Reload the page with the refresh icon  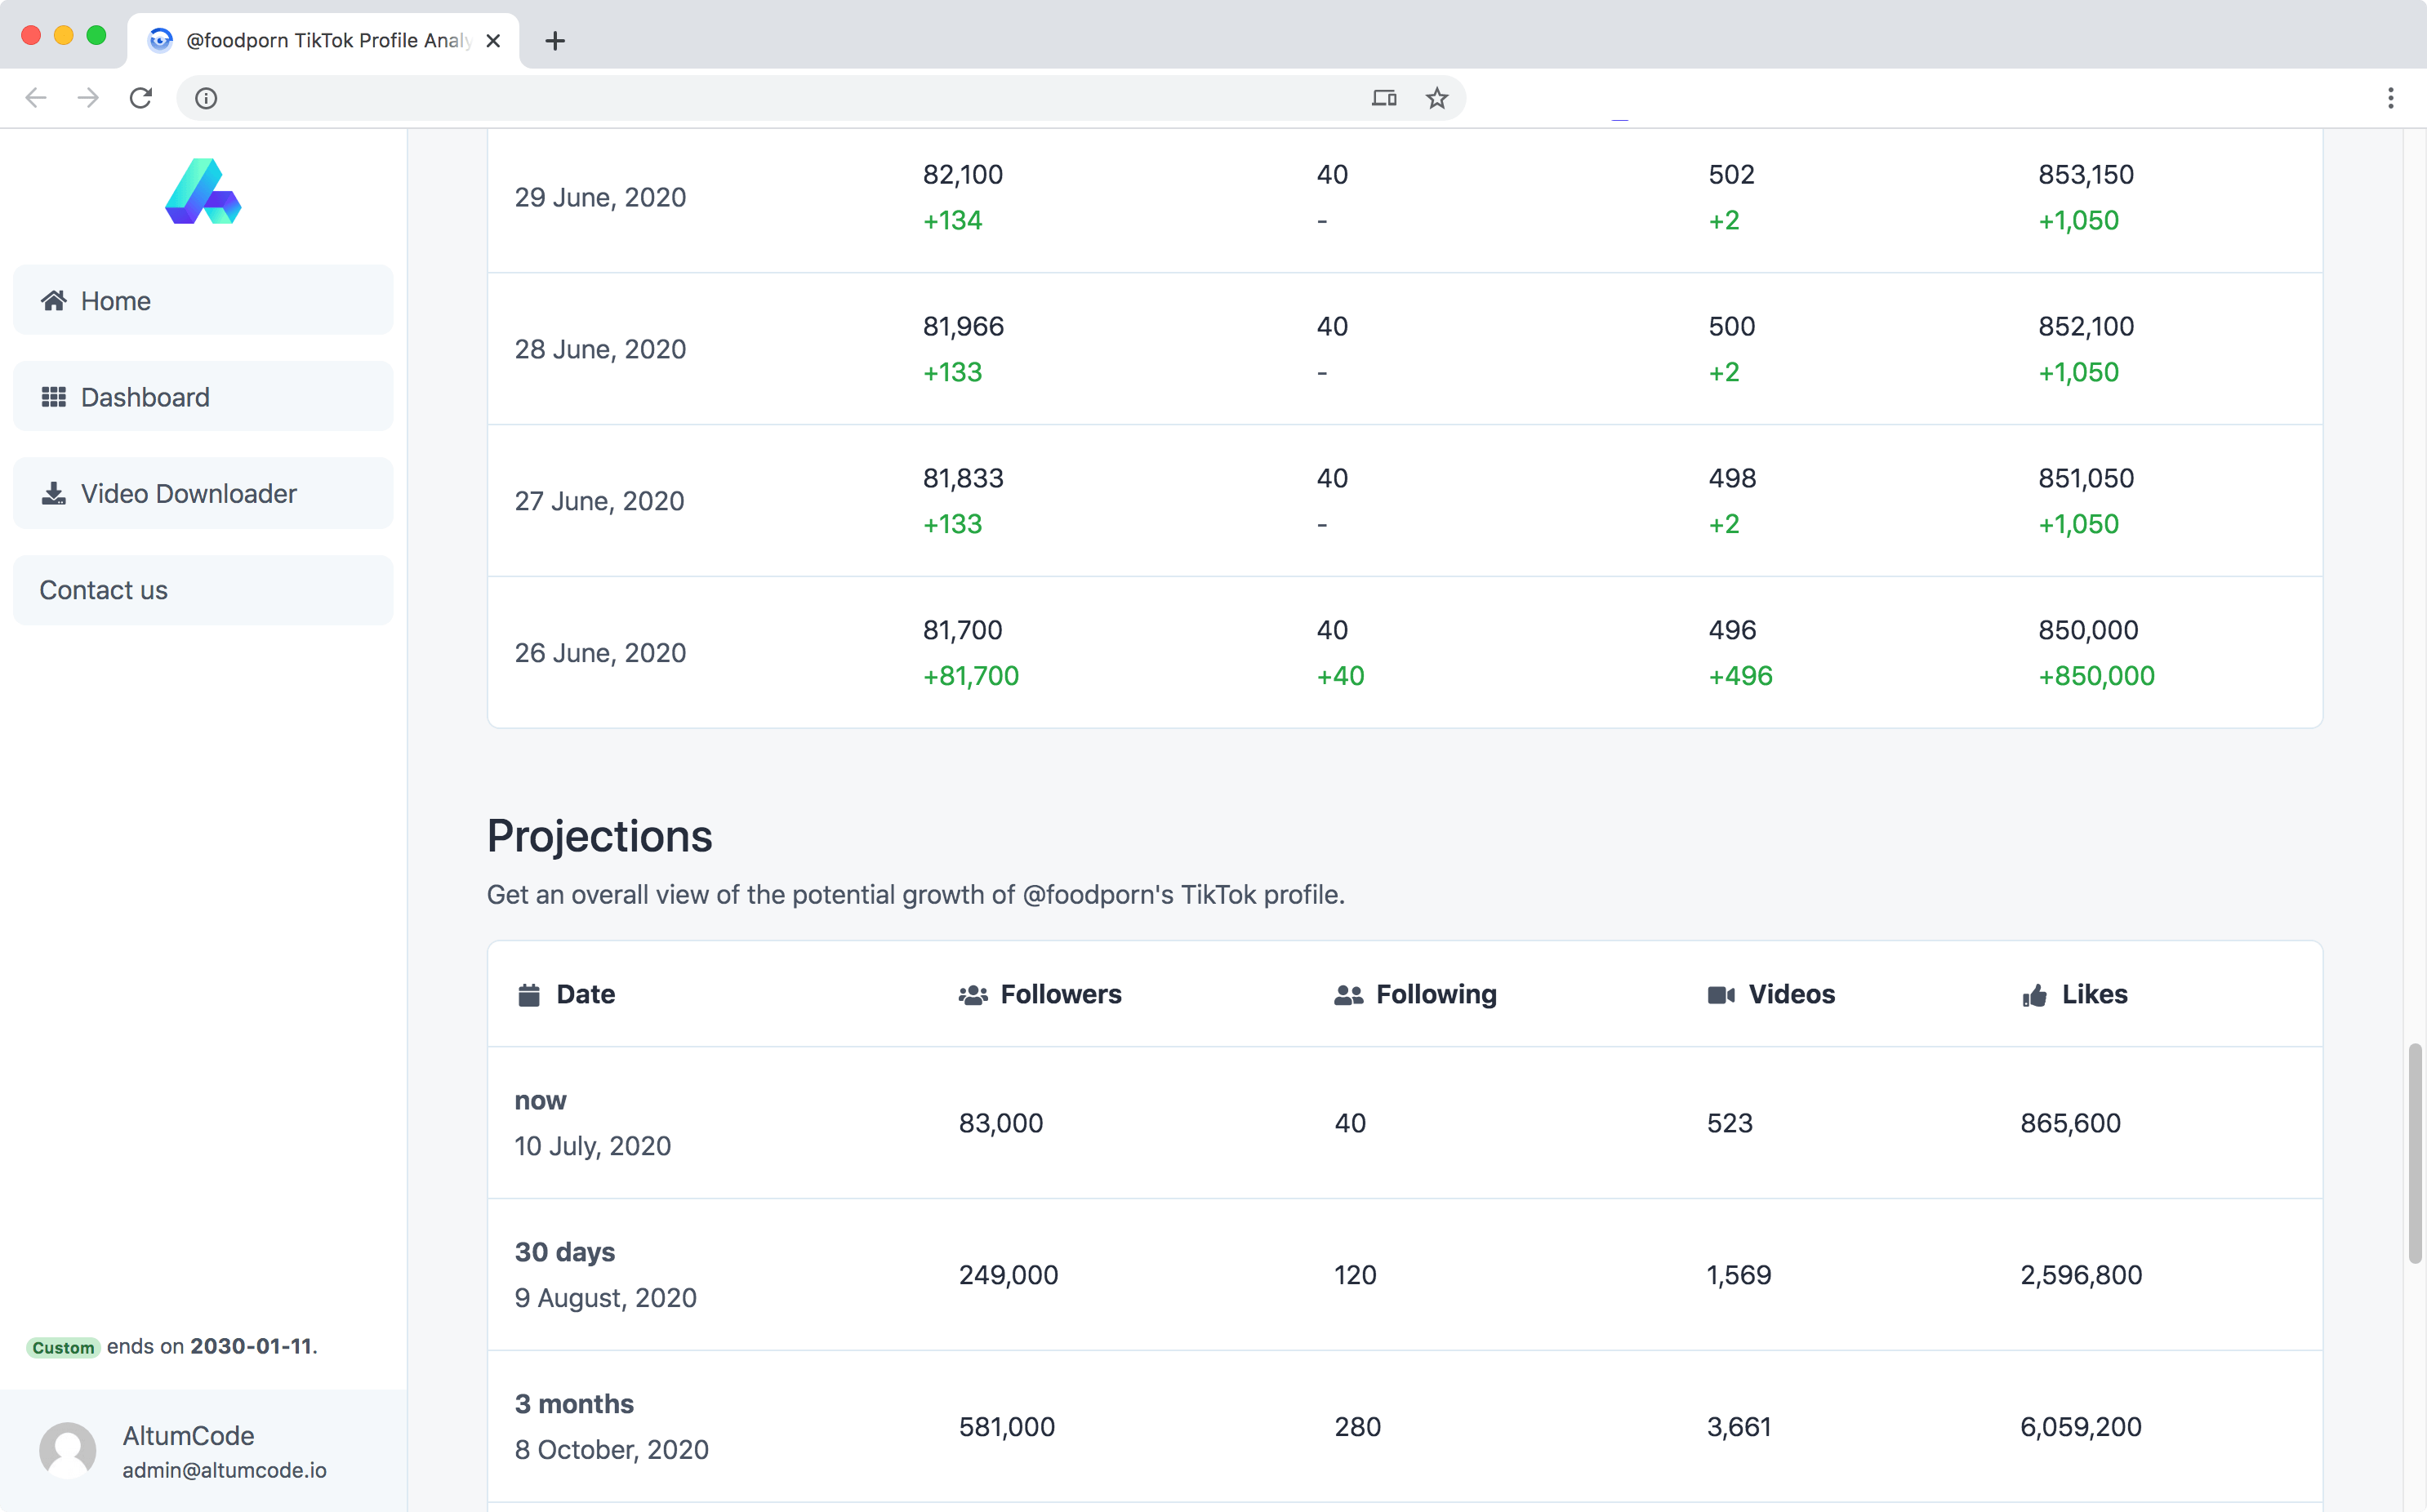pos(141,98)
